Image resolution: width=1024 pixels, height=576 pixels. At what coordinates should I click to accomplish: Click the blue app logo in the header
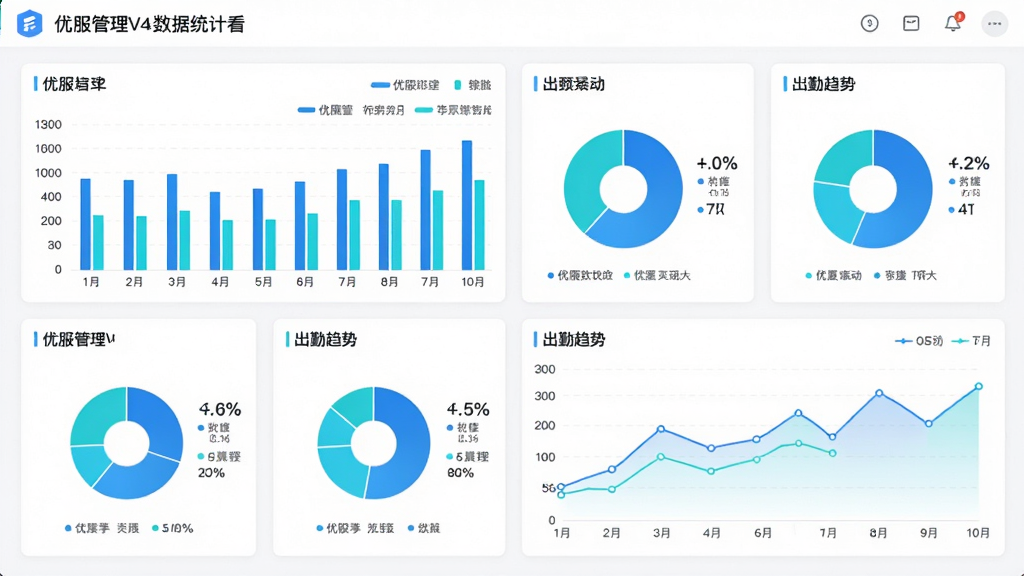(29, 24)
